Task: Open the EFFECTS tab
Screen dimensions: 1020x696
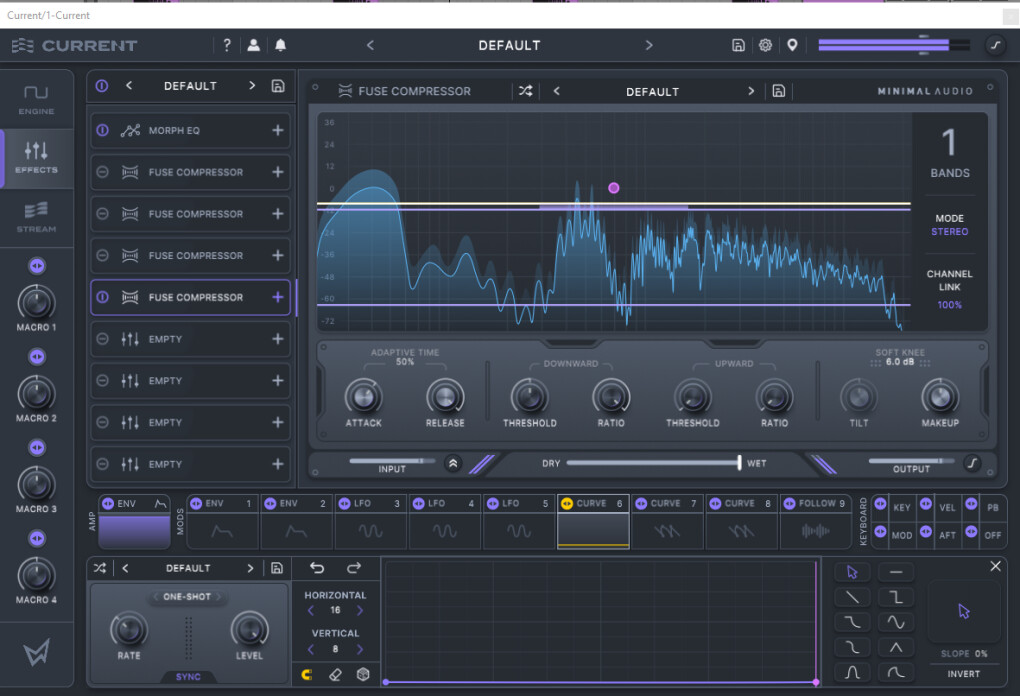Action: [36, 159]
